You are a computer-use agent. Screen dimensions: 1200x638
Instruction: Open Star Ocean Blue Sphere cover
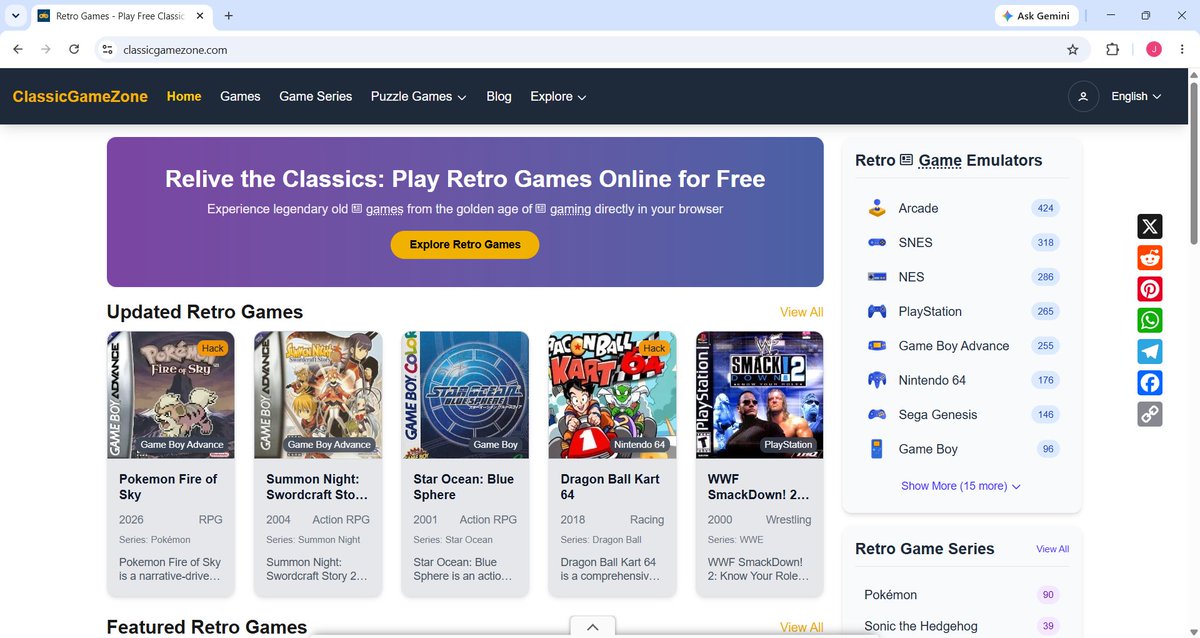(465, 395)
